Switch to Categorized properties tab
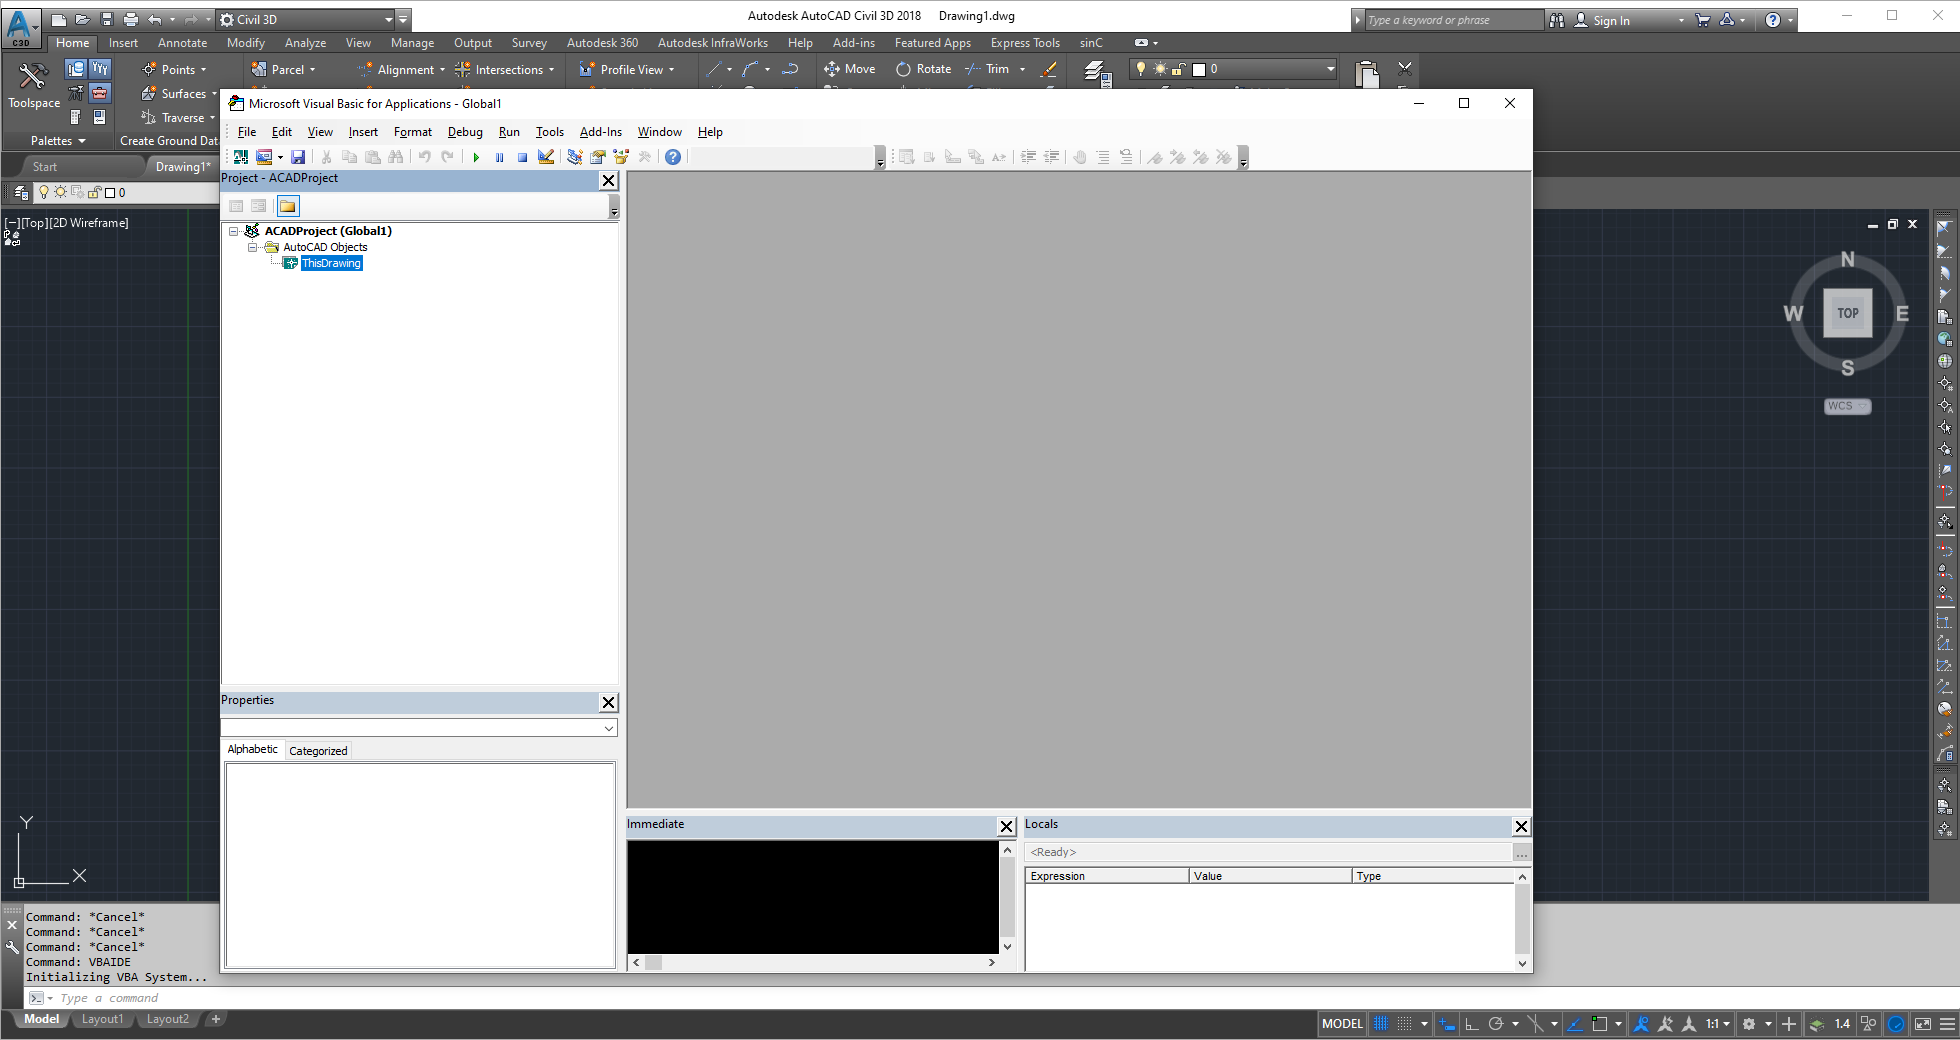The image size is (1960, 1040). (x=318, y=751)
